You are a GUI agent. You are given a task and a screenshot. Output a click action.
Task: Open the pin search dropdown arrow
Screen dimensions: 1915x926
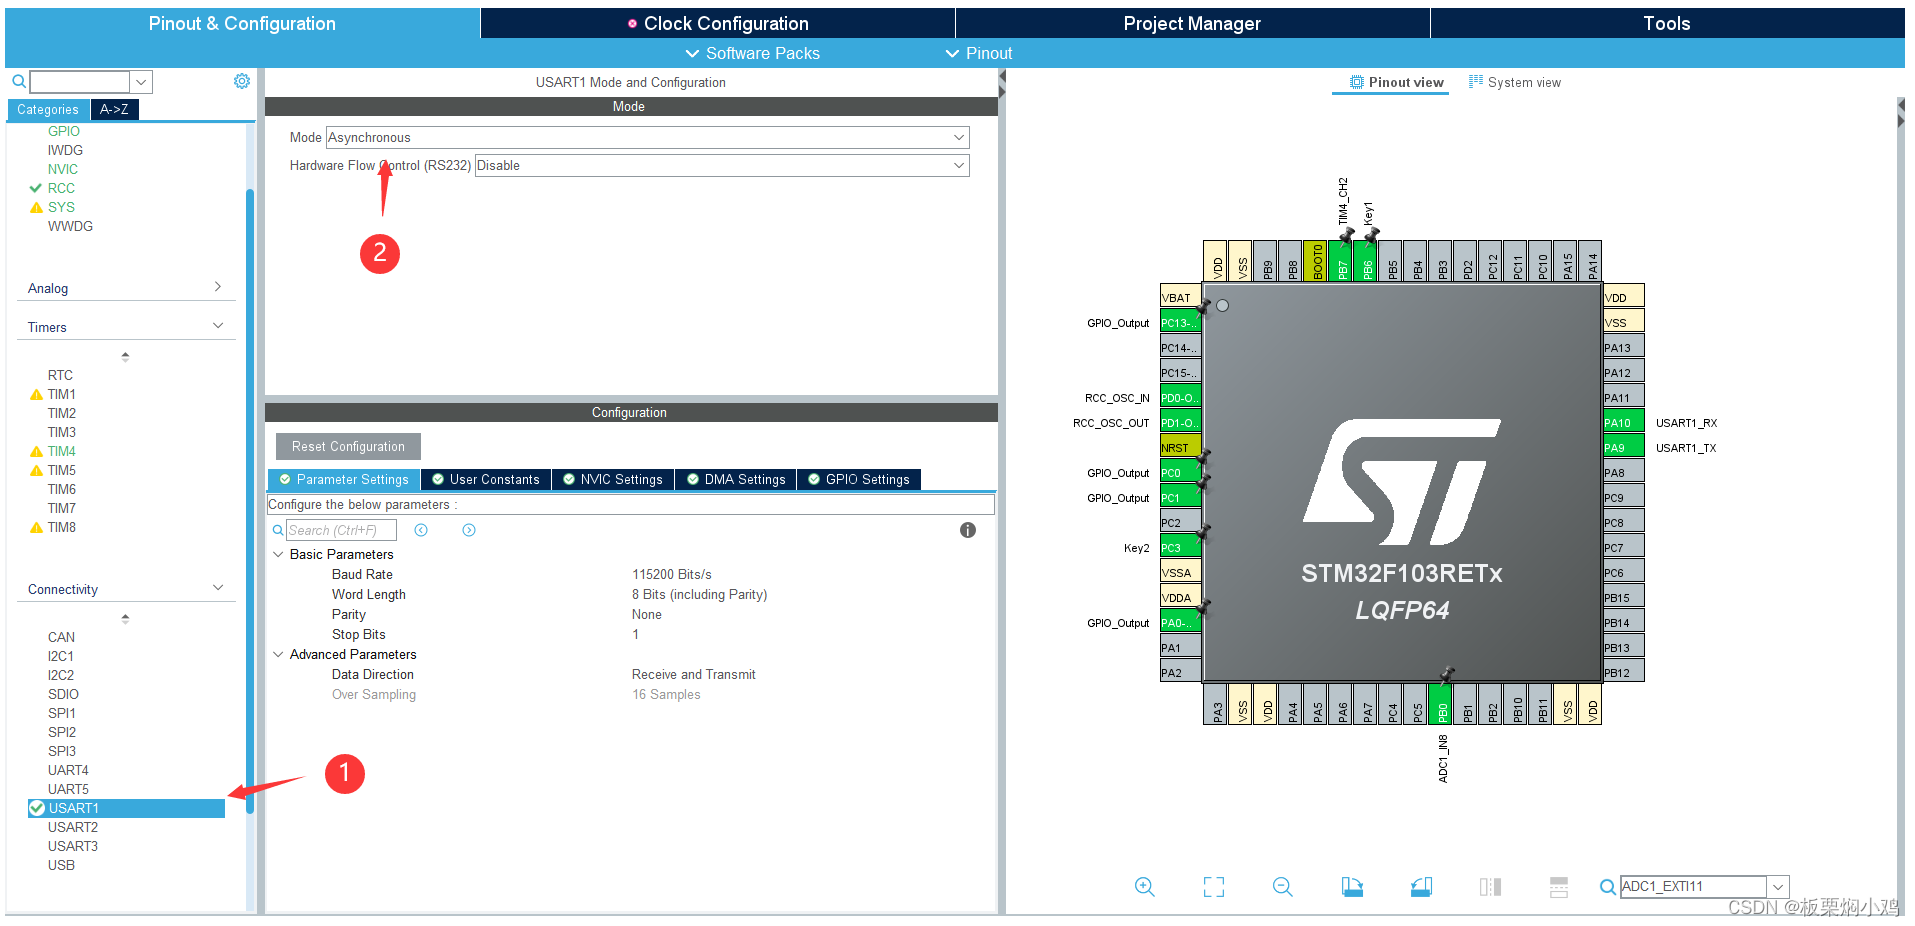(x=1777, y=887)
